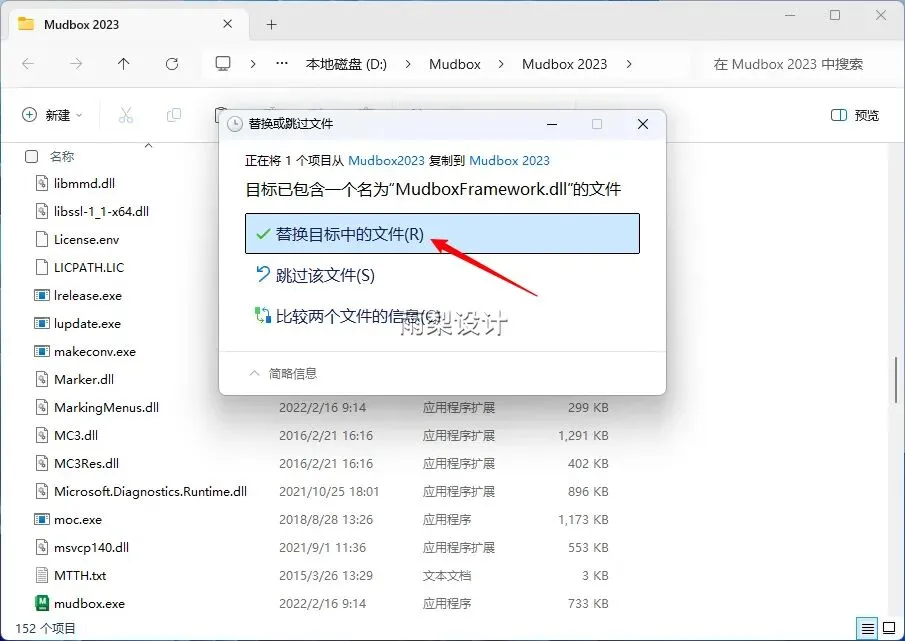The width and height of the screenshot is (905, 641).
Task: Select libssl-1_1-x64.dll file
Action: click(x=102, y=211)
